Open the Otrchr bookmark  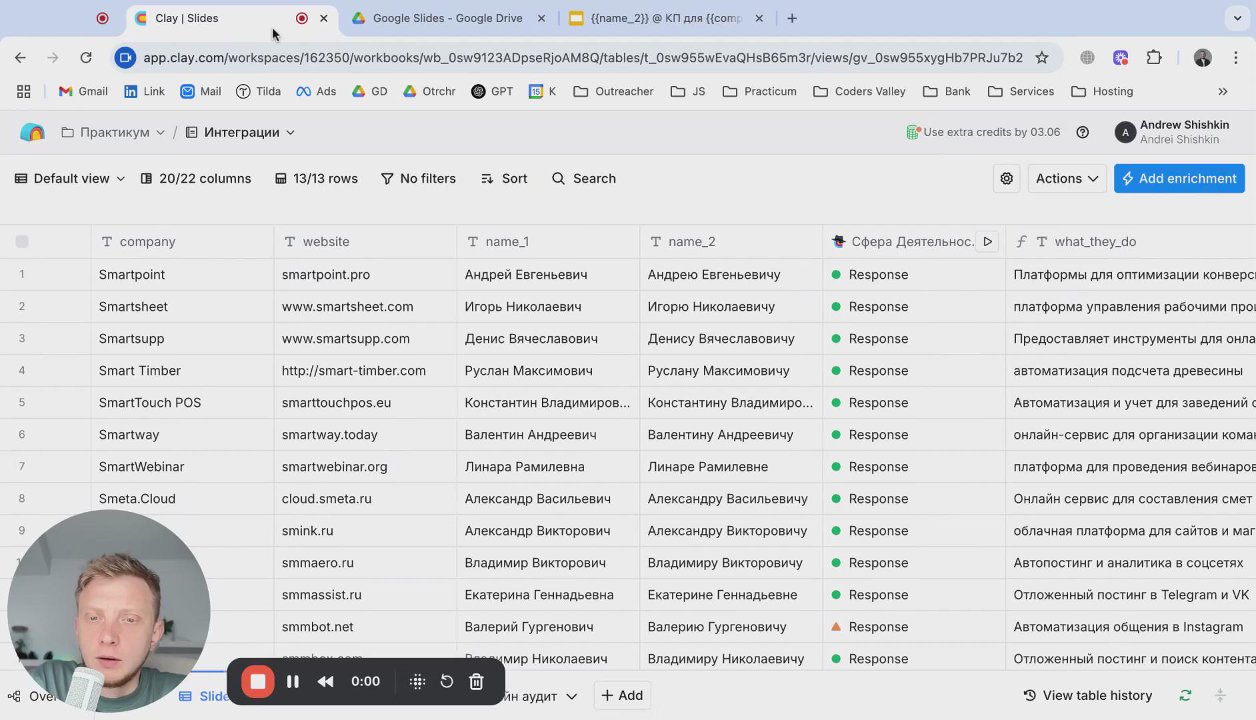tap(429, 91)
